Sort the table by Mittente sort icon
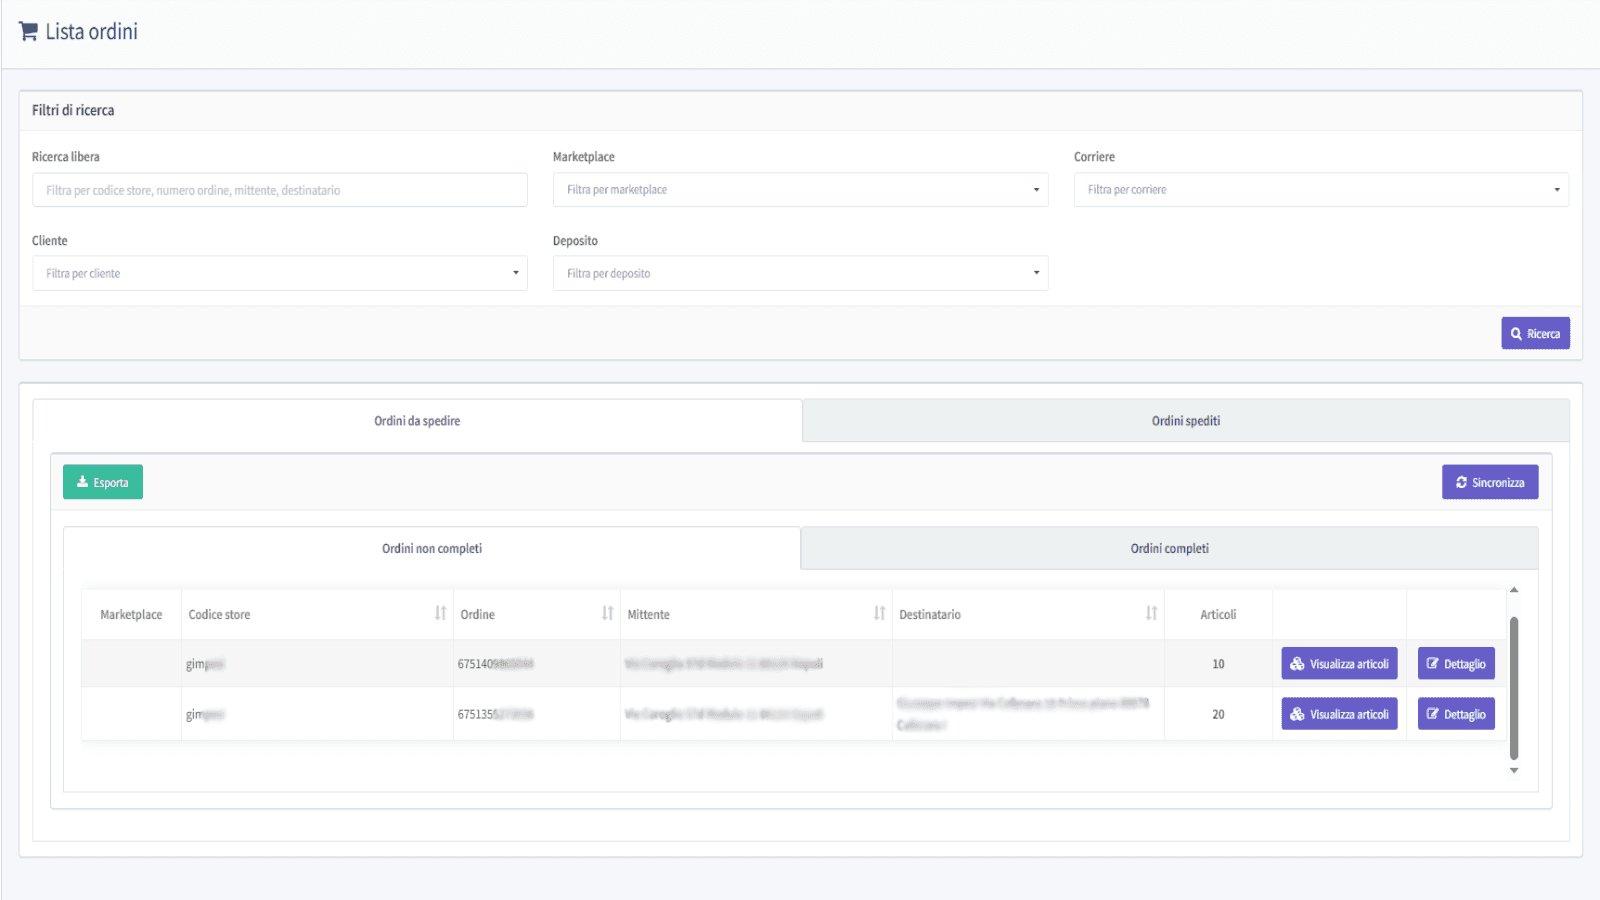The image size is (1600, 900). [879, 613]
